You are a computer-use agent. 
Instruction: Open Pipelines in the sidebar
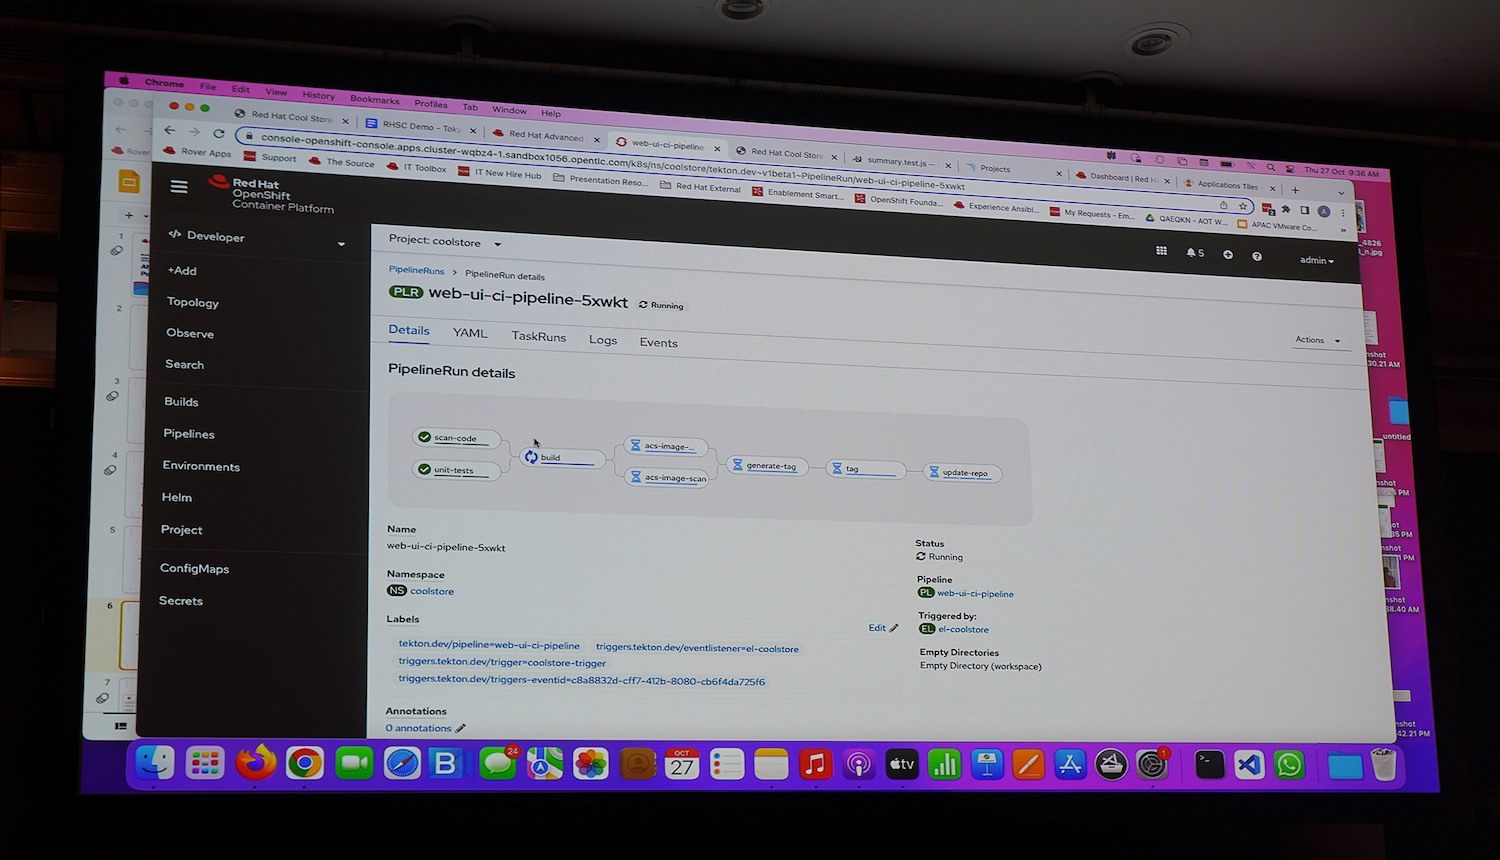coord(189,434)
